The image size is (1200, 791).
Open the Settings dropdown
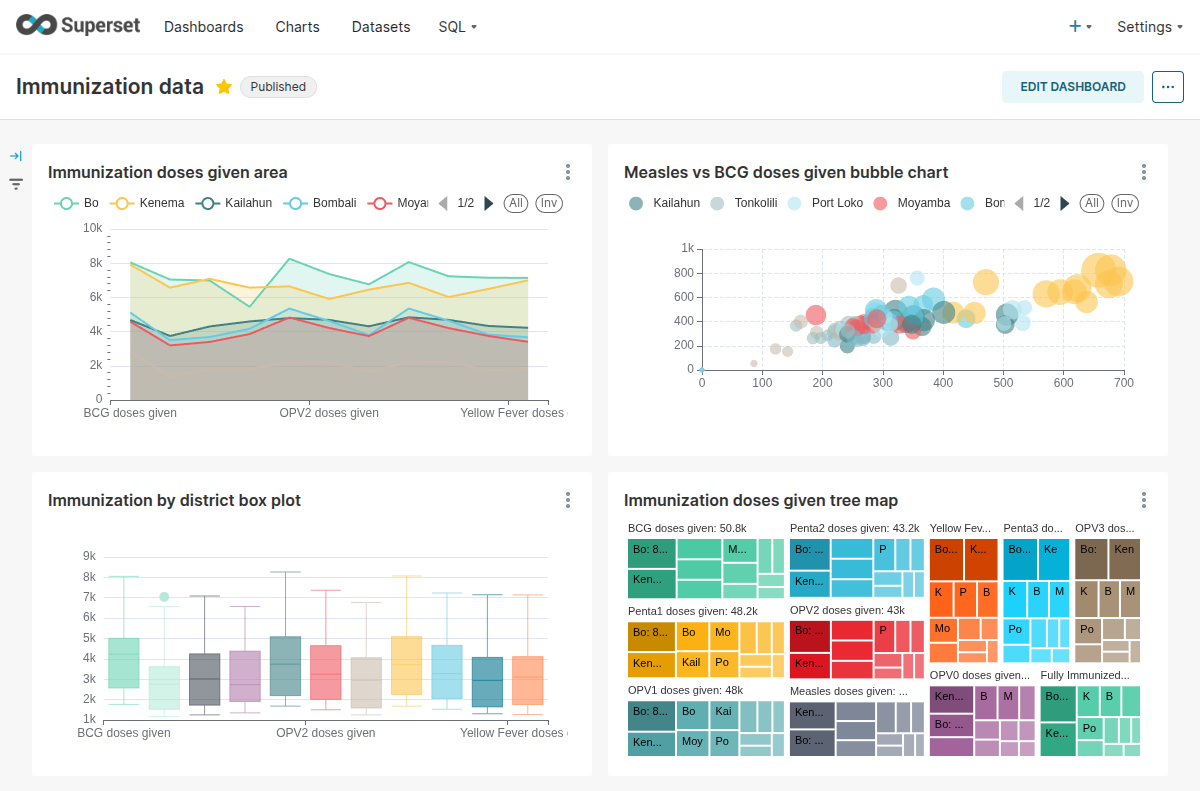(1143, 27)
